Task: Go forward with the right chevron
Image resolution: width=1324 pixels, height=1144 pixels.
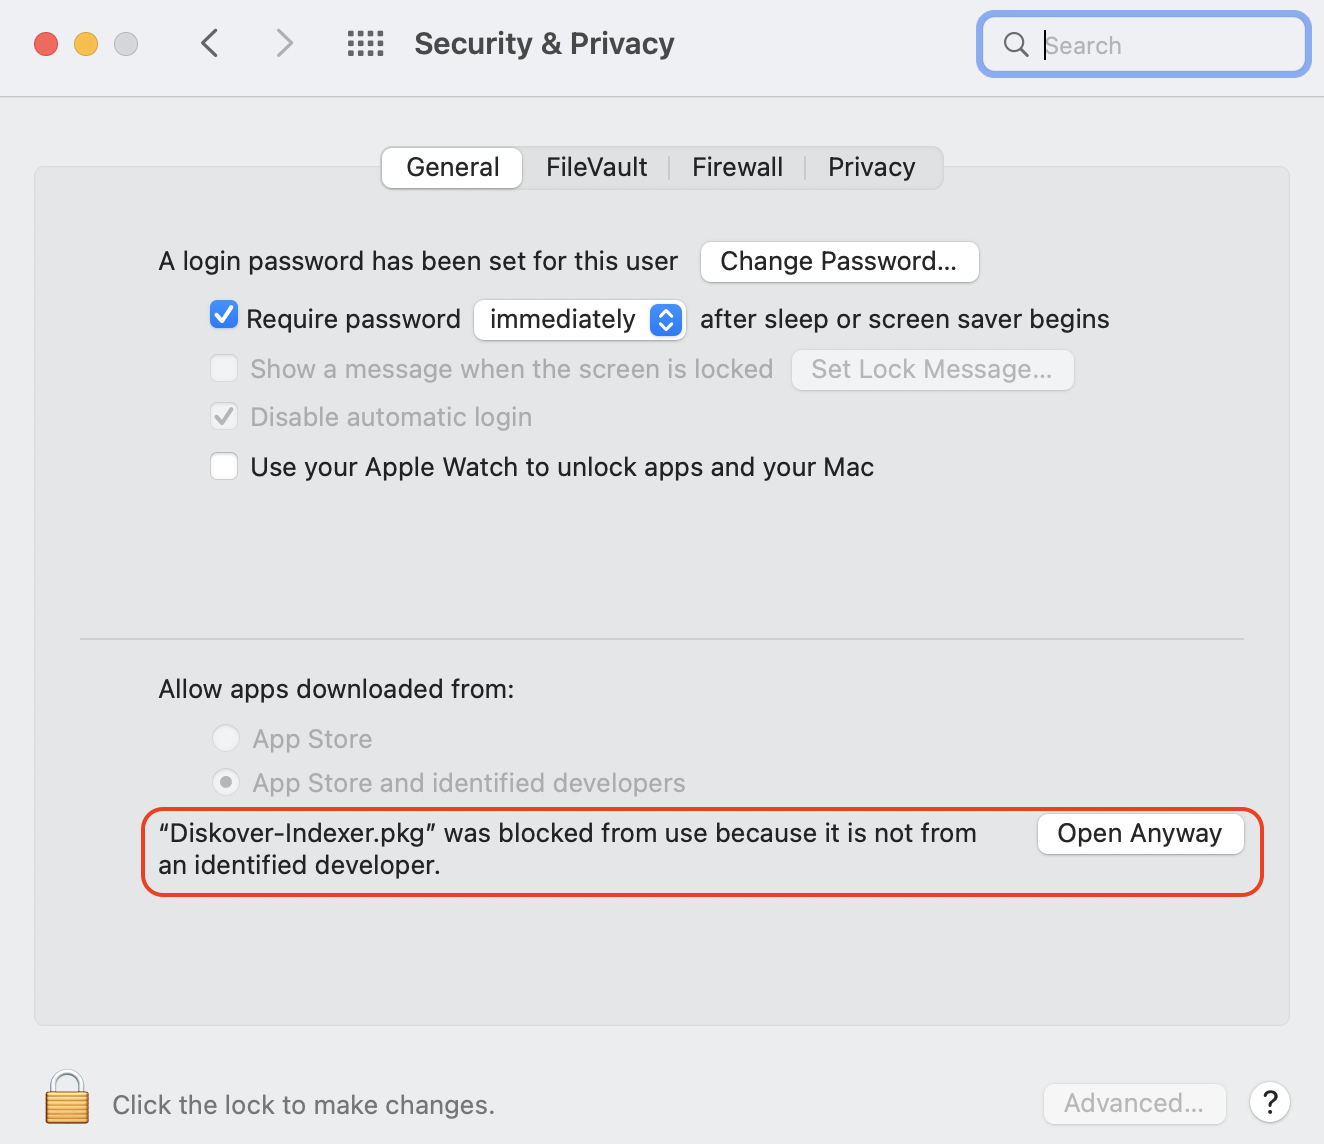Action: coord(285,44)
